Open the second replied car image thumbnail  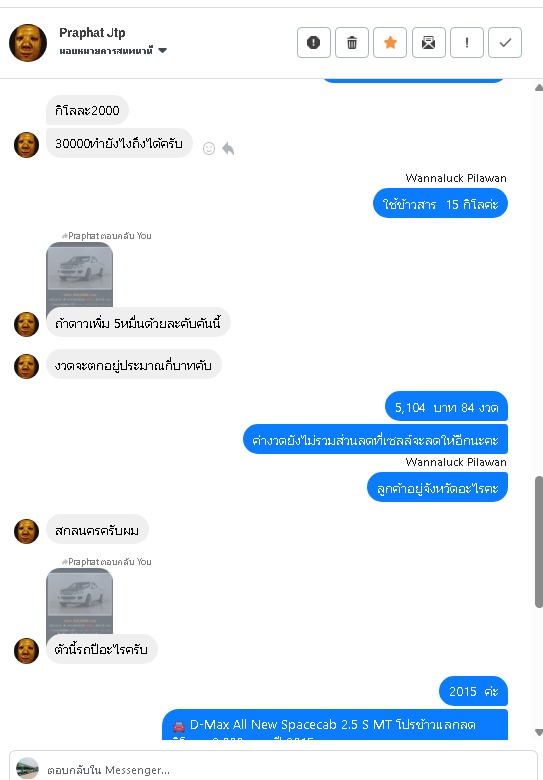[80, 601]
